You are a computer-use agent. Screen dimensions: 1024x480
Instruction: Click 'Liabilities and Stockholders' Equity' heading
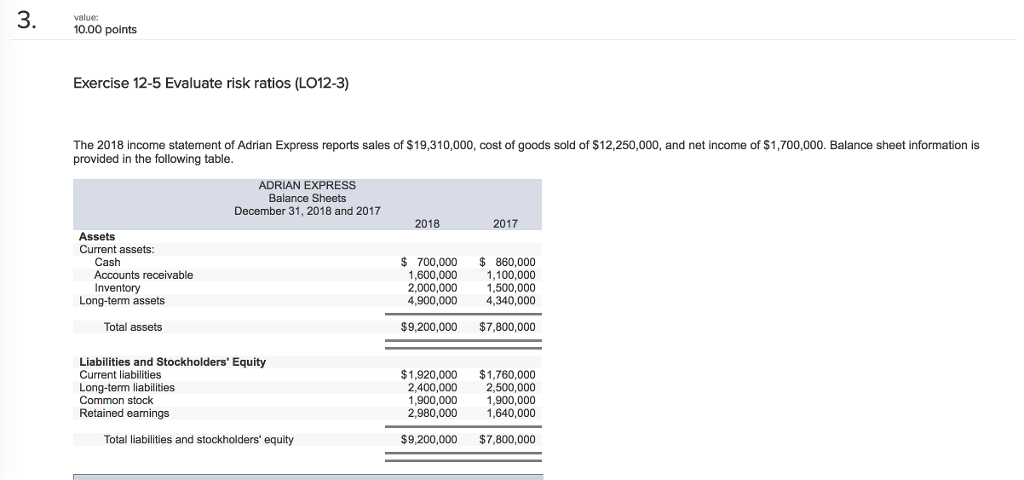(x=172, y=362)
